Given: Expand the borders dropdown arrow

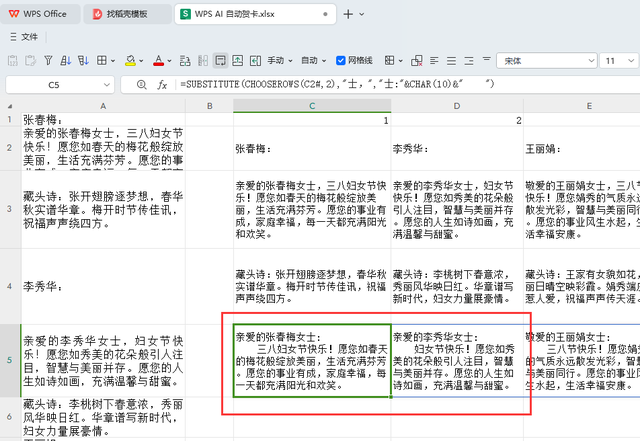Looking at the screenshot, I should point(113,61).
